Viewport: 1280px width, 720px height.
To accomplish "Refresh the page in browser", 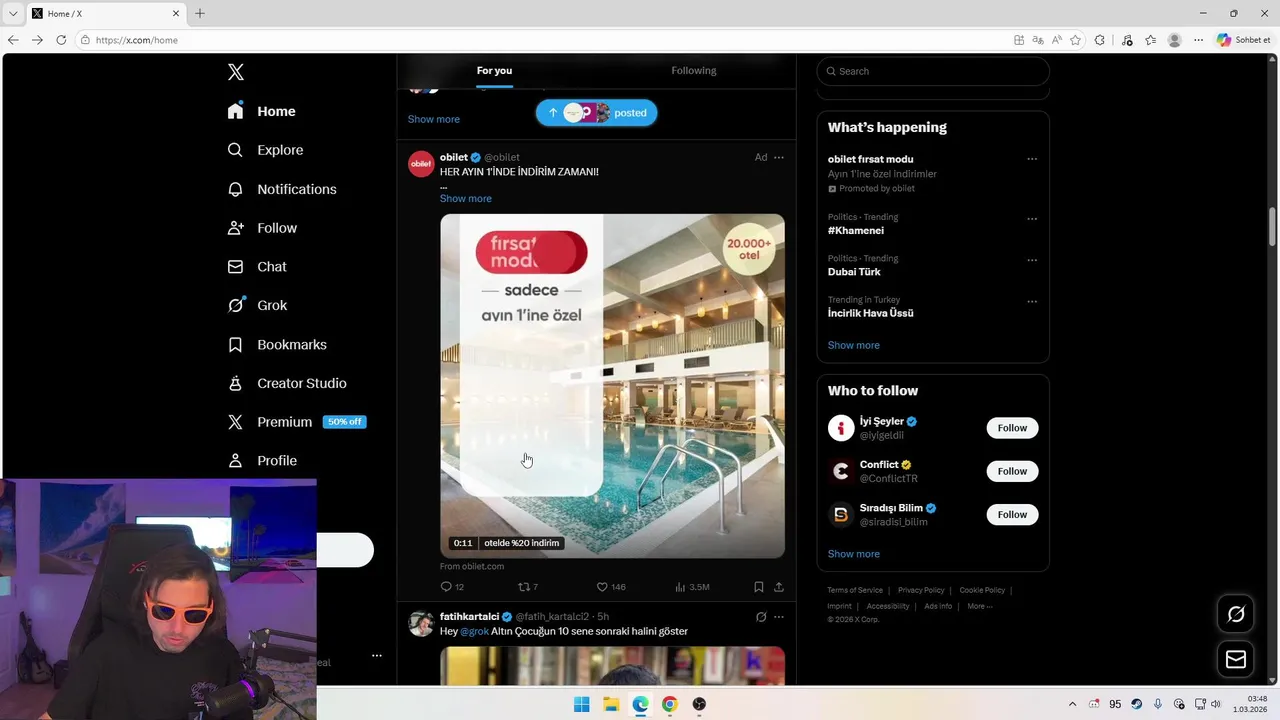I will tap(61, 40).
